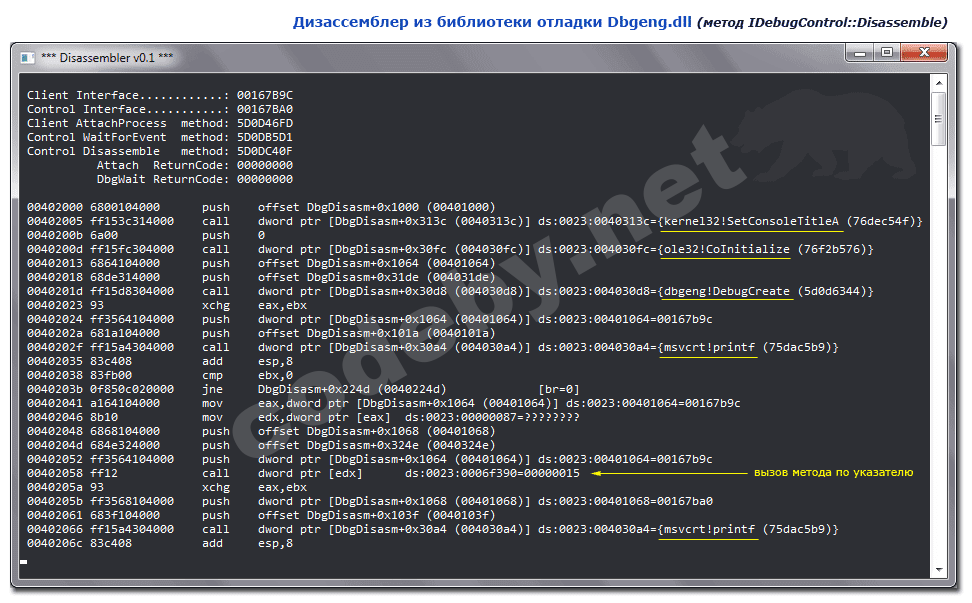Click the 'DbgWait ReturnCode' line
The width and height of the screenshot is (972, 603).
pyautogui.click(x=195, y=179)
